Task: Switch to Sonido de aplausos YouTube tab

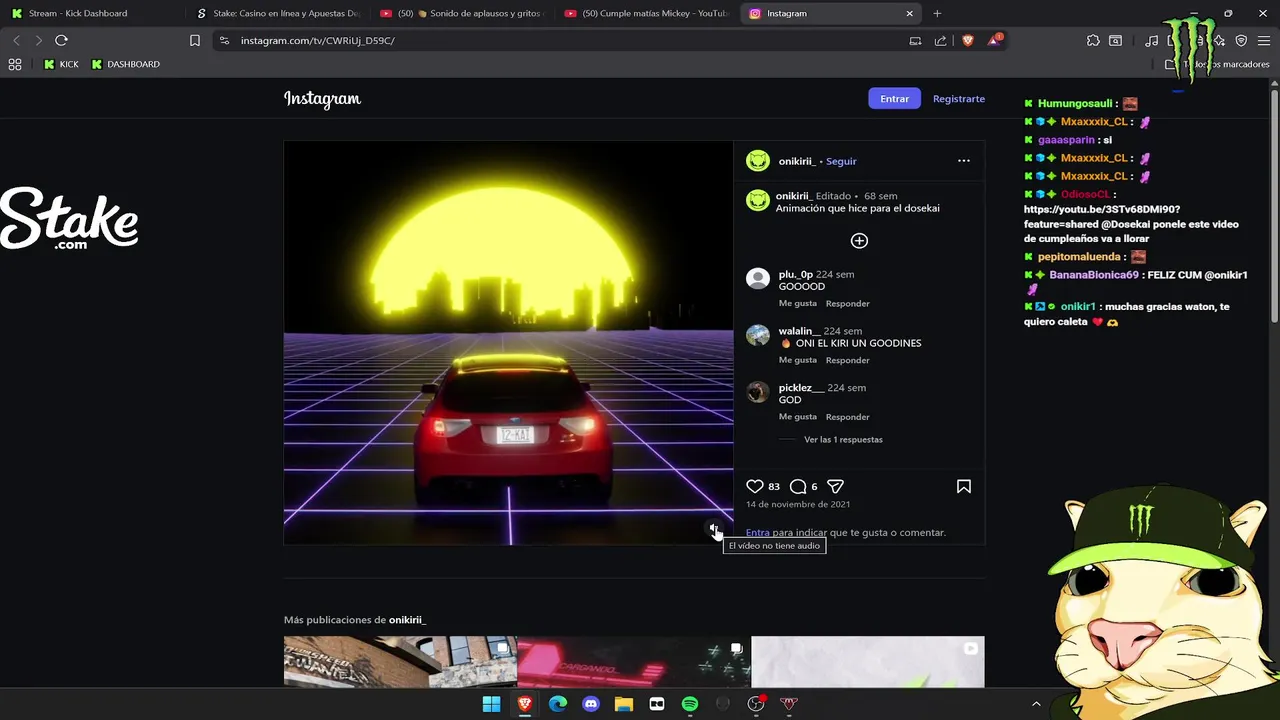Action: point(460,13)
